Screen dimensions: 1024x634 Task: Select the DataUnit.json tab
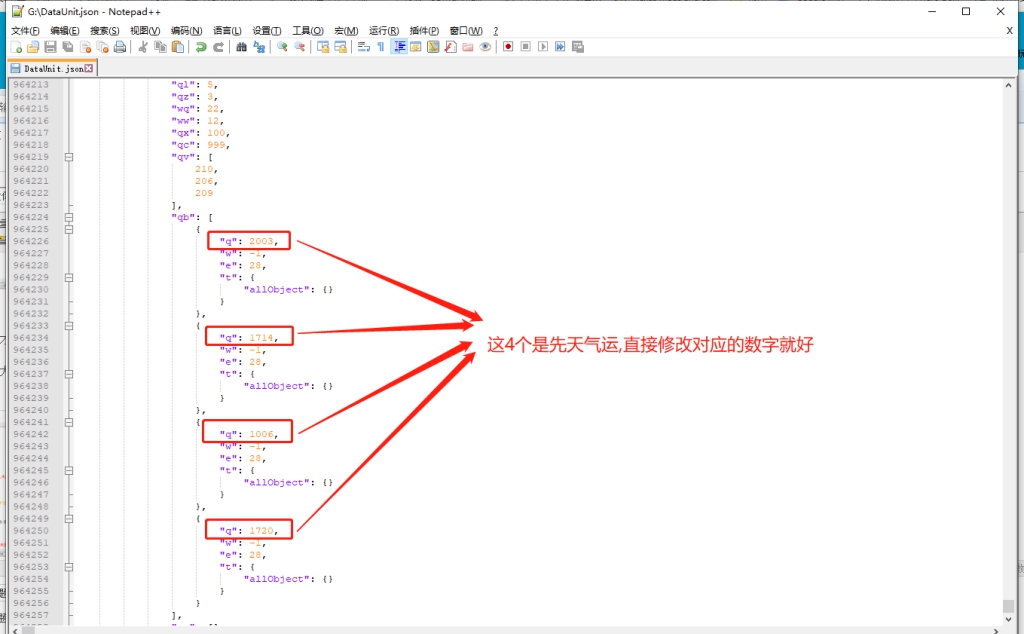[52, 69]
